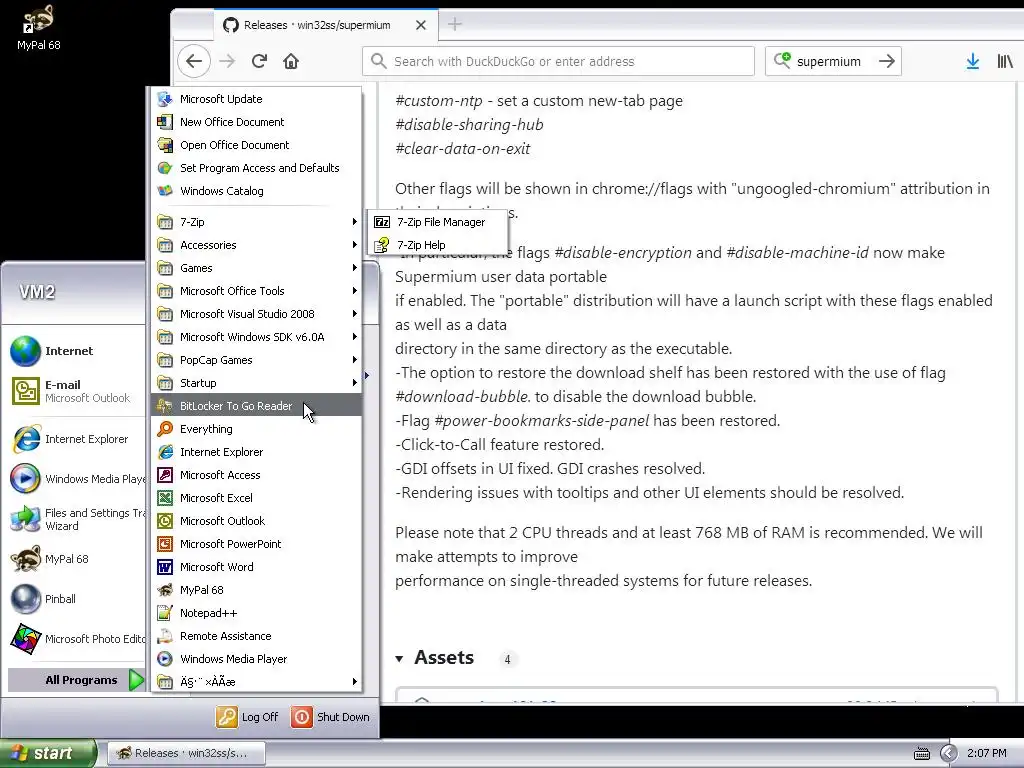Open Windows Catalog entry
Image resolution: width=1024 pixels, height=768 pixels.
pos(257,191)
